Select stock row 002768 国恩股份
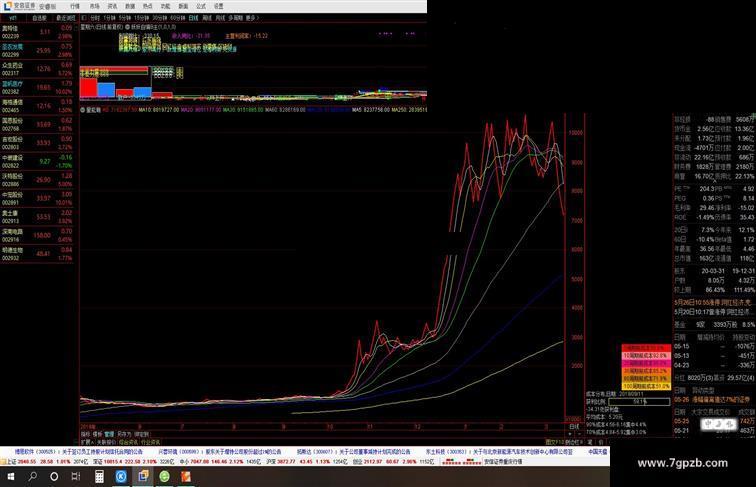 37,124
